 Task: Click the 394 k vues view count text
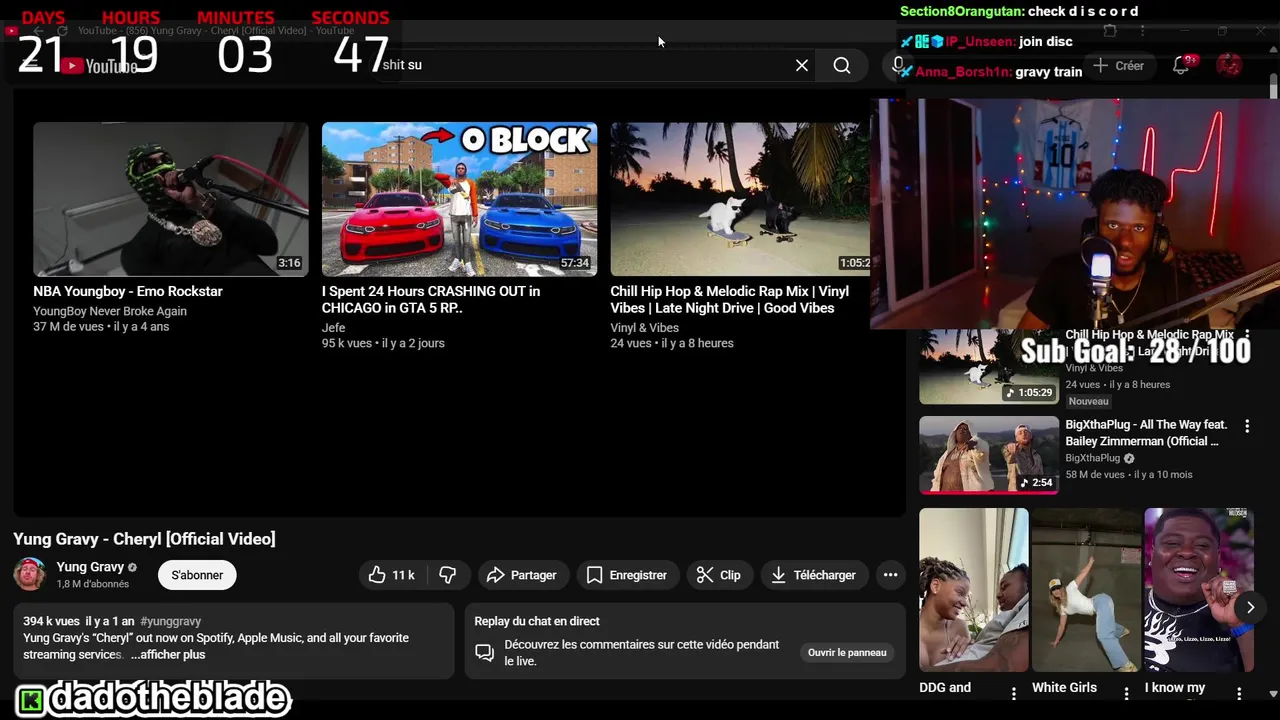pyautogui.click(x=51, y=621)
